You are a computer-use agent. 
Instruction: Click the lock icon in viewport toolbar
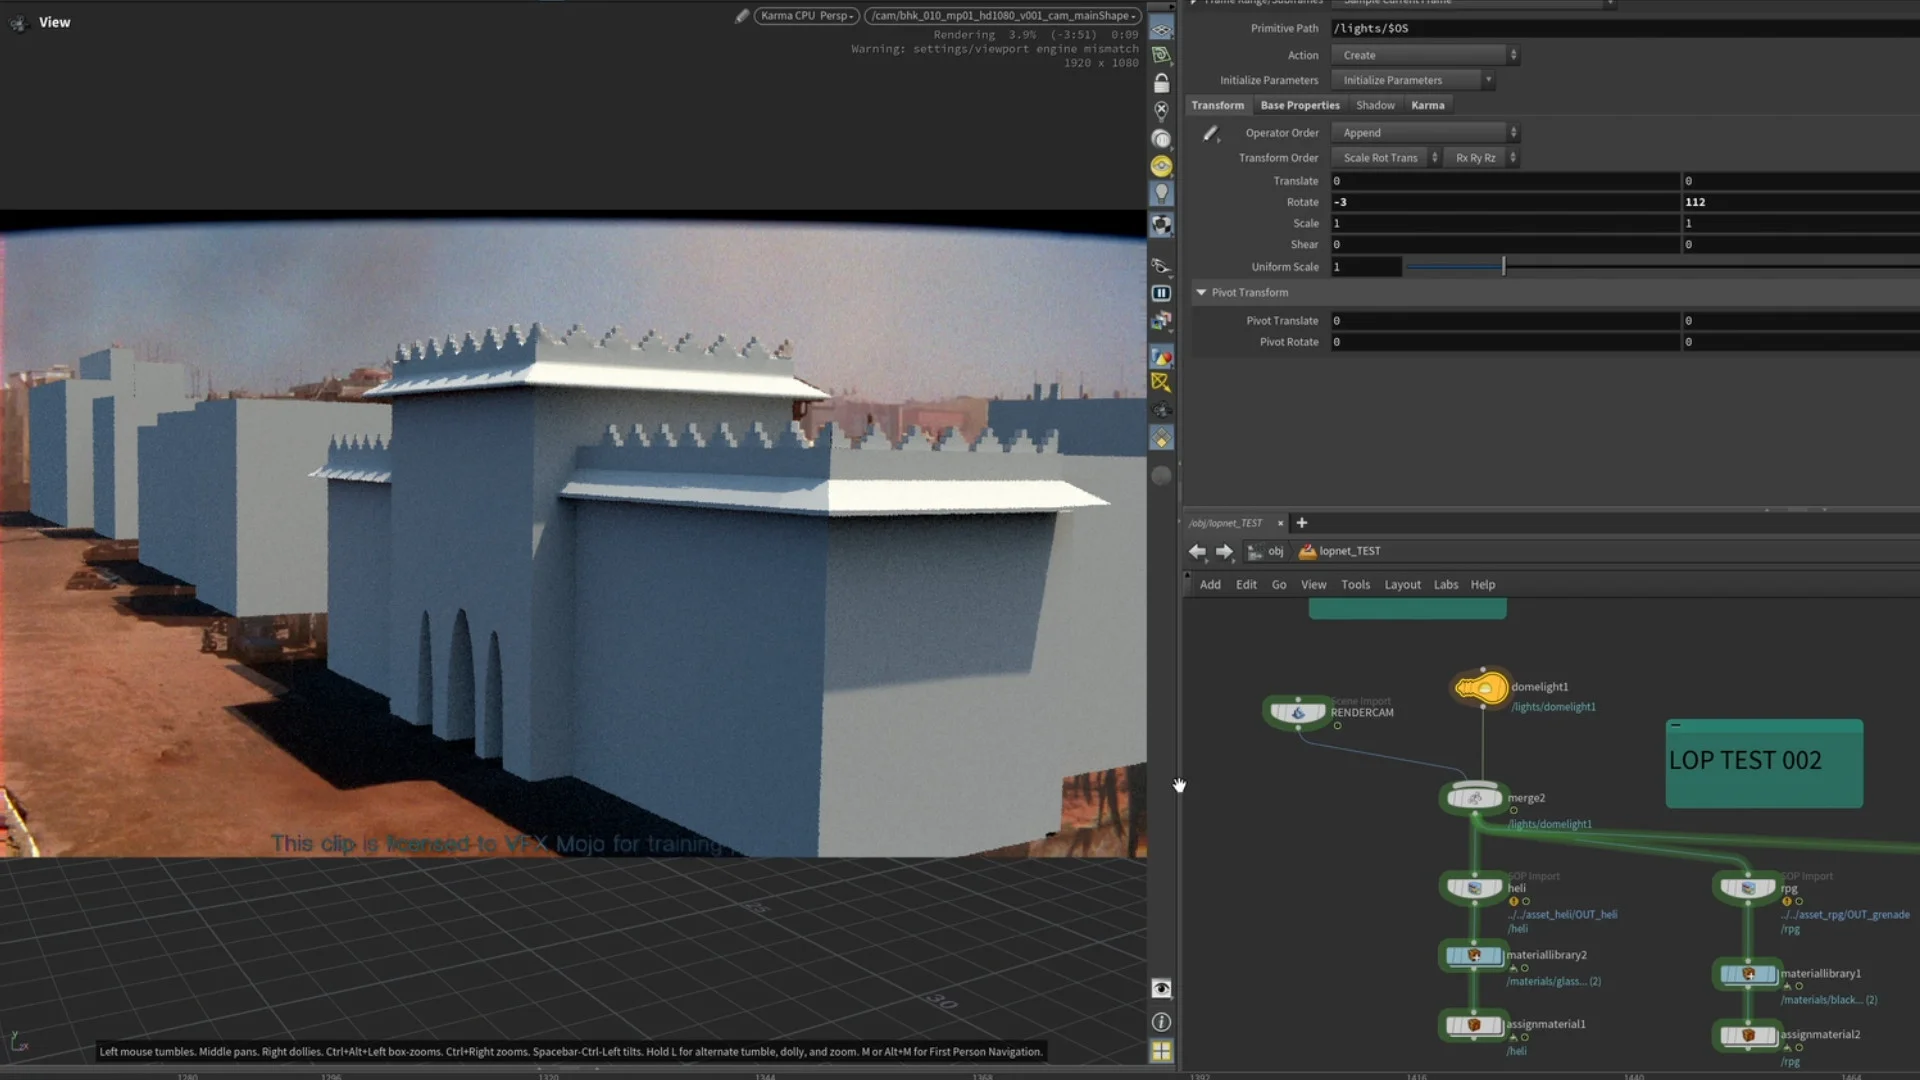[1161, 83]
